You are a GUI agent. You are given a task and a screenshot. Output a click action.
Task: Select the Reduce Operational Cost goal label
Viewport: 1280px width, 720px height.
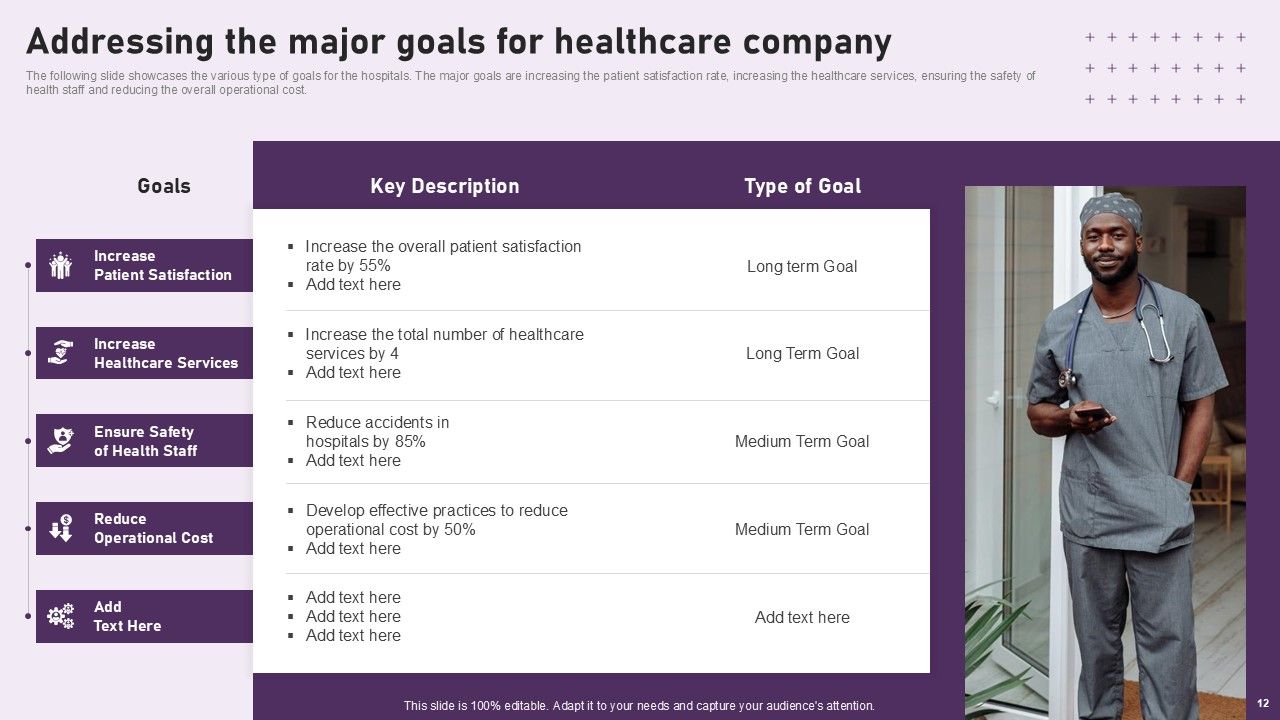[x=153, y=528]
